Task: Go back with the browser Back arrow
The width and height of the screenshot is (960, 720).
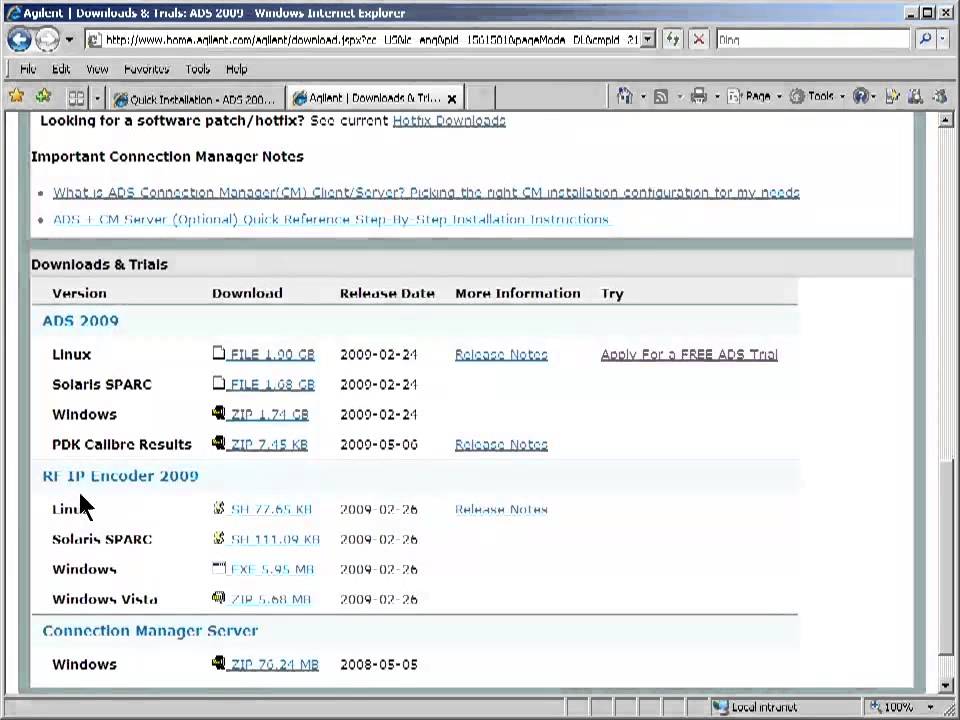Action: click(20, 40)
